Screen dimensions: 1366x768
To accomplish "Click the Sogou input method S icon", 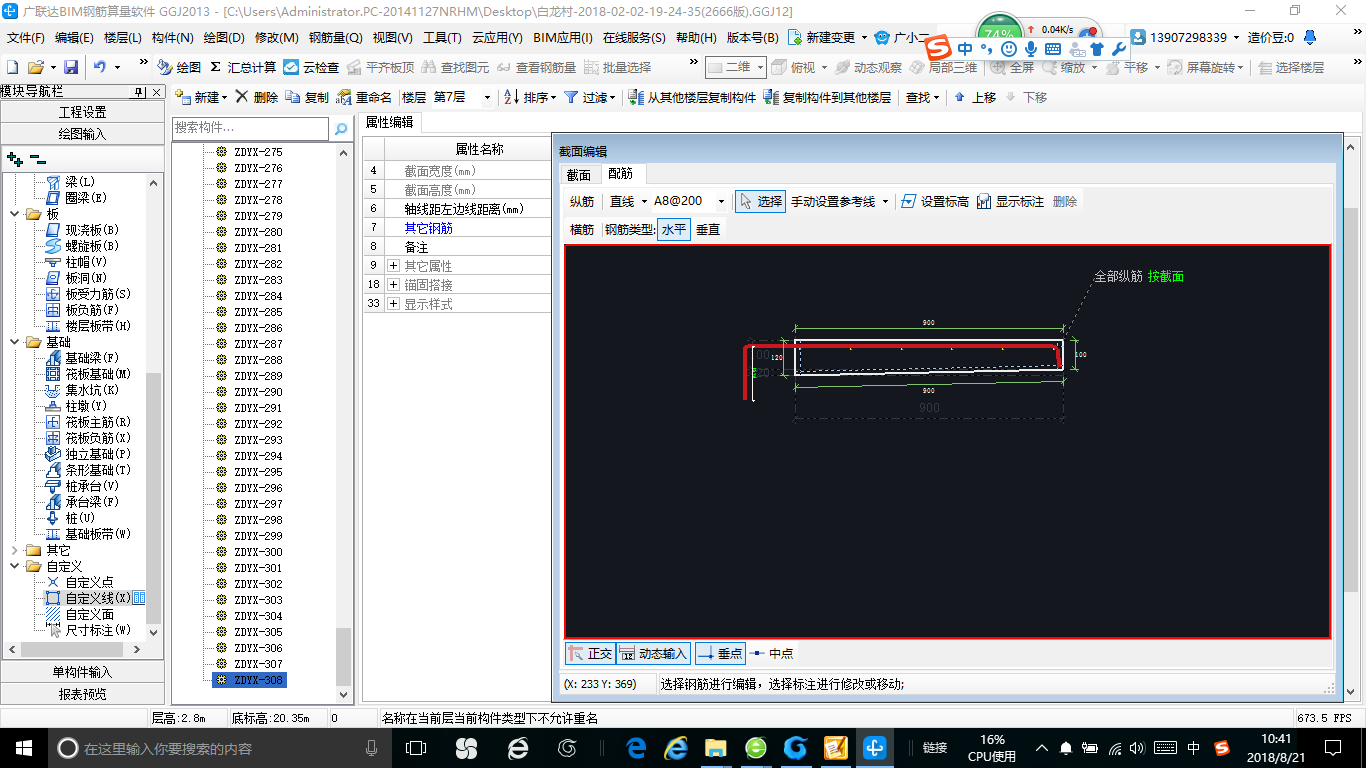I will coord(938,47).
